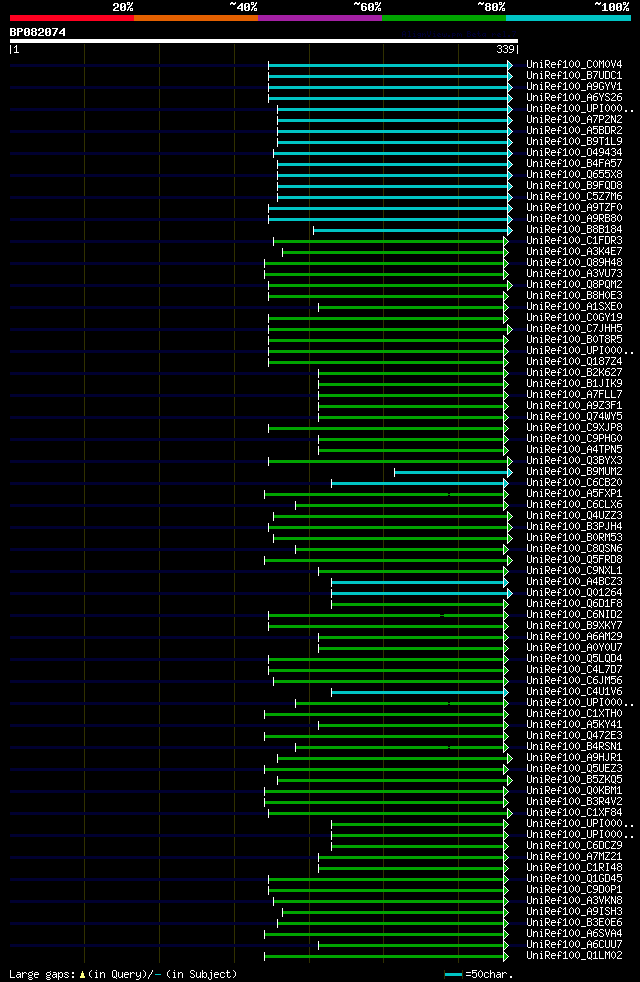Click the 339 end position label

point(505,49)
